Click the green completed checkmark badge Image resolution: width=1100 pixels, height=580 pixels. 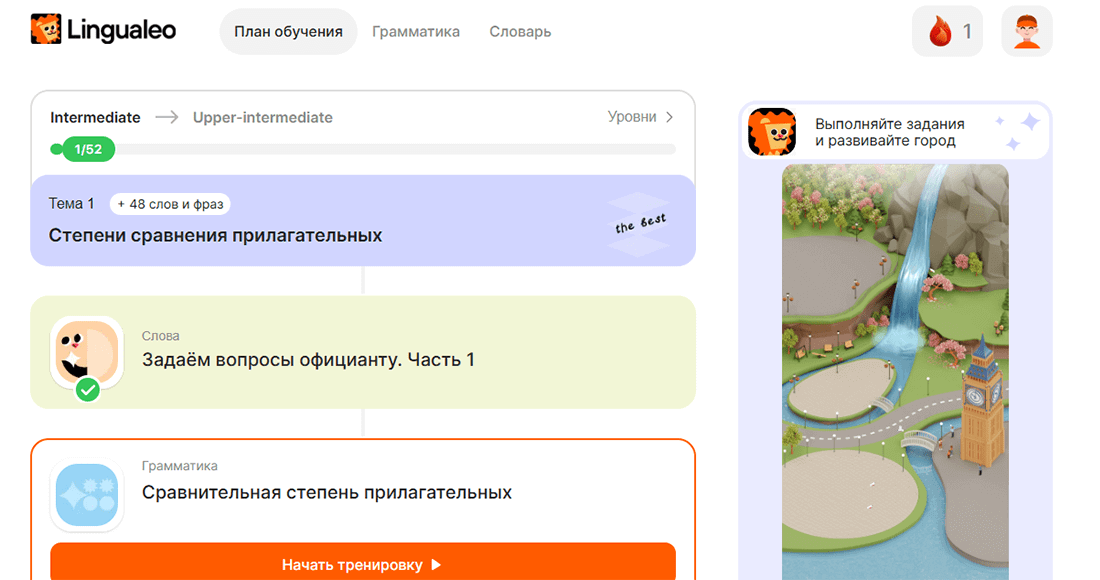pyautogui.click(x=88, y=389)
